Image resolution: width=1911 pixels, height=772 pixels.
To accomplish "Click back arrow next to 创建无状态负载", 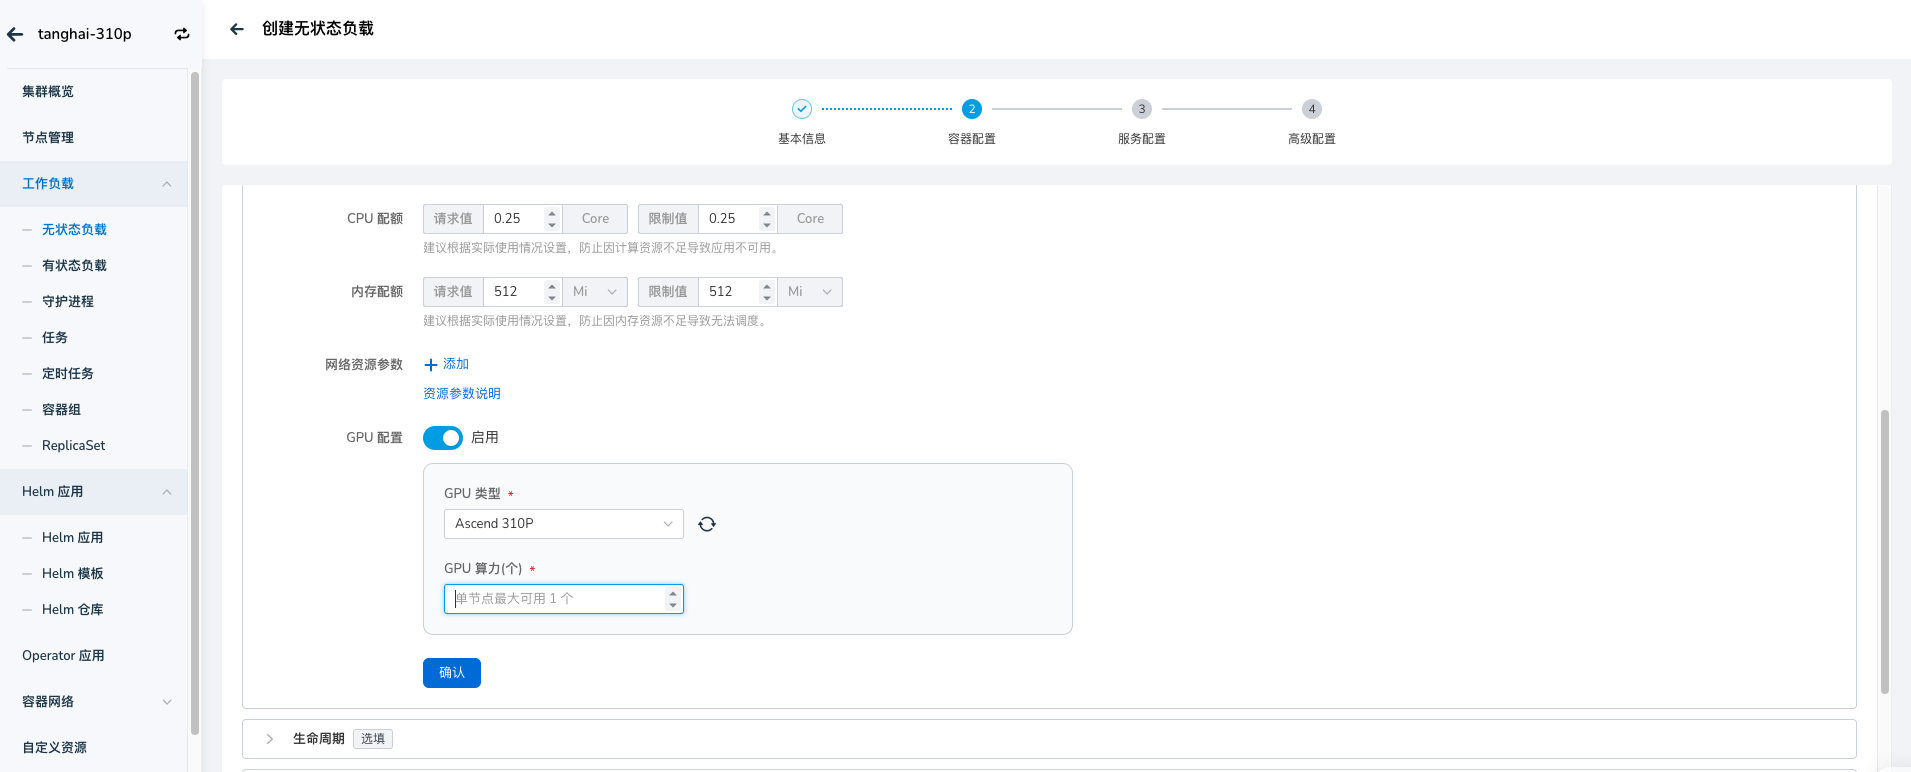I will click(237, 29).
